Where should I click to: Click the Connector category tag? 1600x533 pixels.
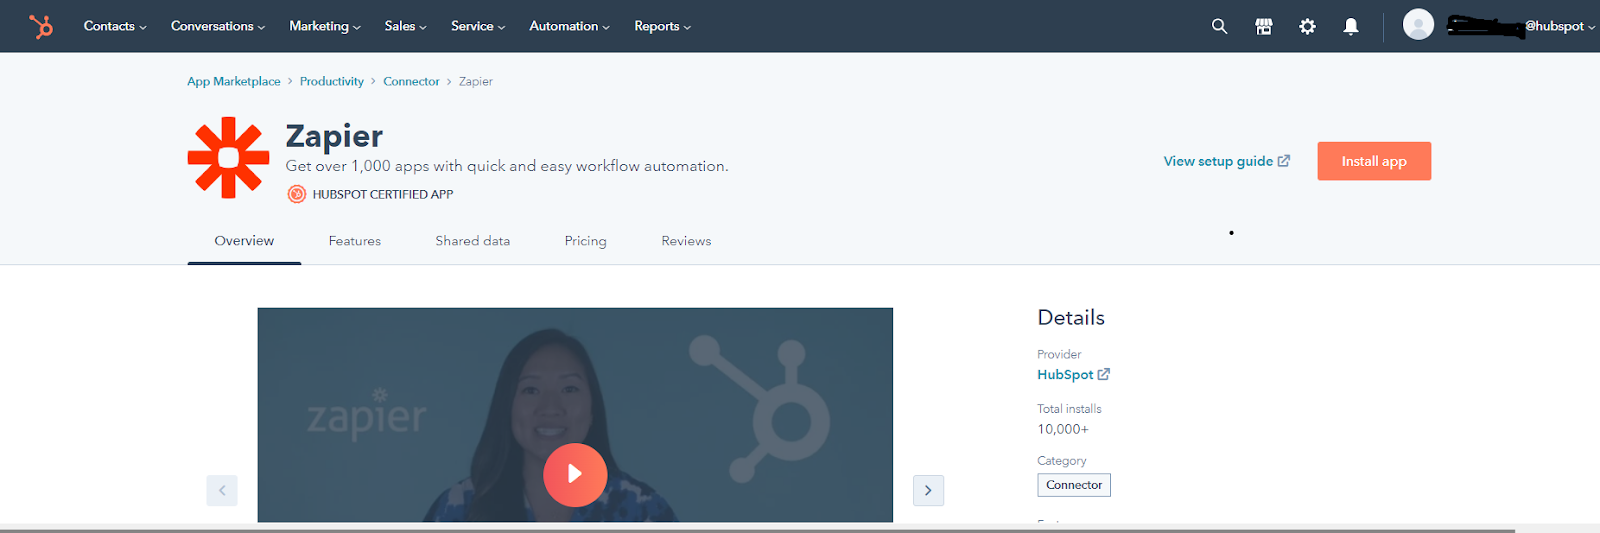click(x=1074, y=485)
